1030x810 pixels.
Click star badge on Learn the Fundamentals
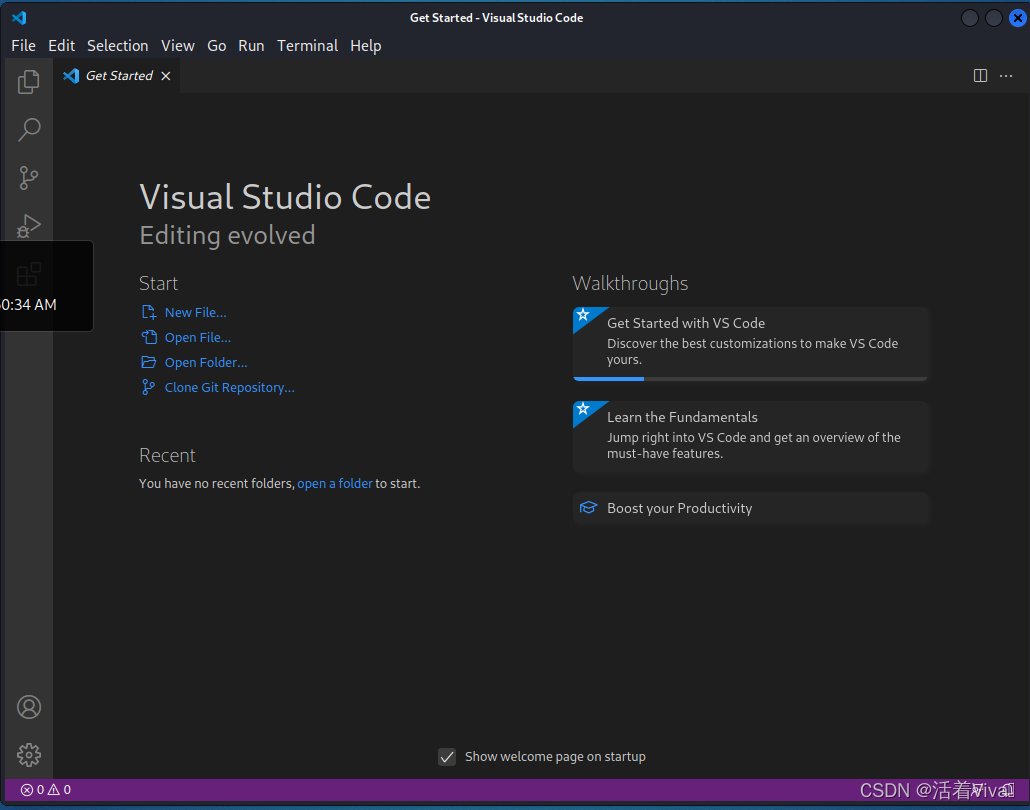tap(583, 409)
